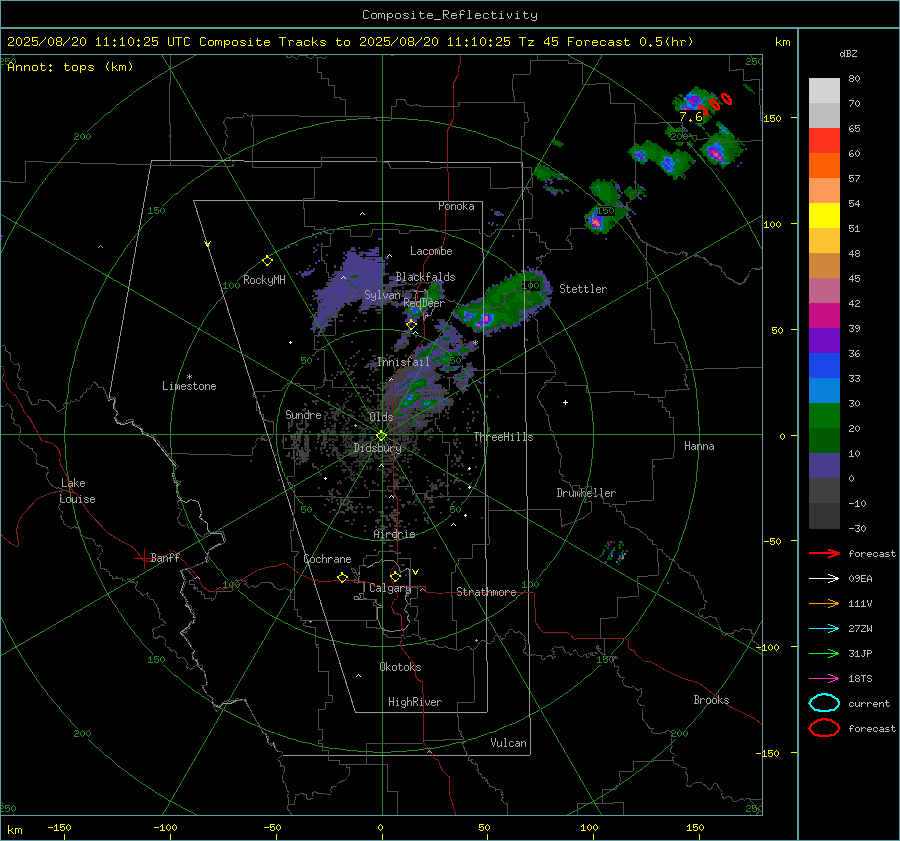This screenshot has height=841, width=900.
Task: Click the dBZ scale heading
Action: click(848, 53)
